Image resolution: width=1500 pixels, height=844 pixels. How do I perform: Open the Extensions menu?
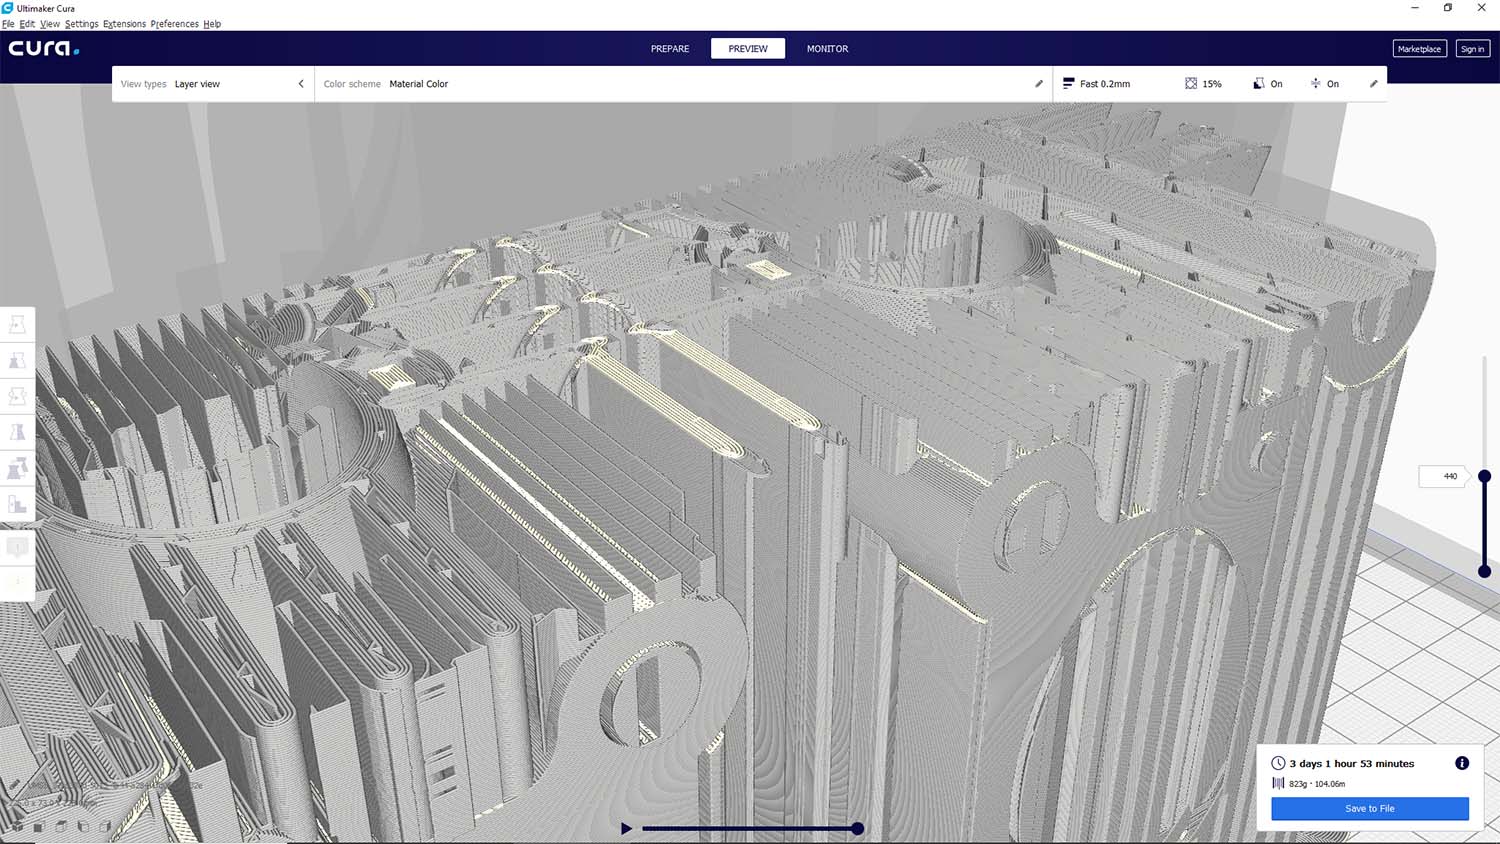click(124, 24)
